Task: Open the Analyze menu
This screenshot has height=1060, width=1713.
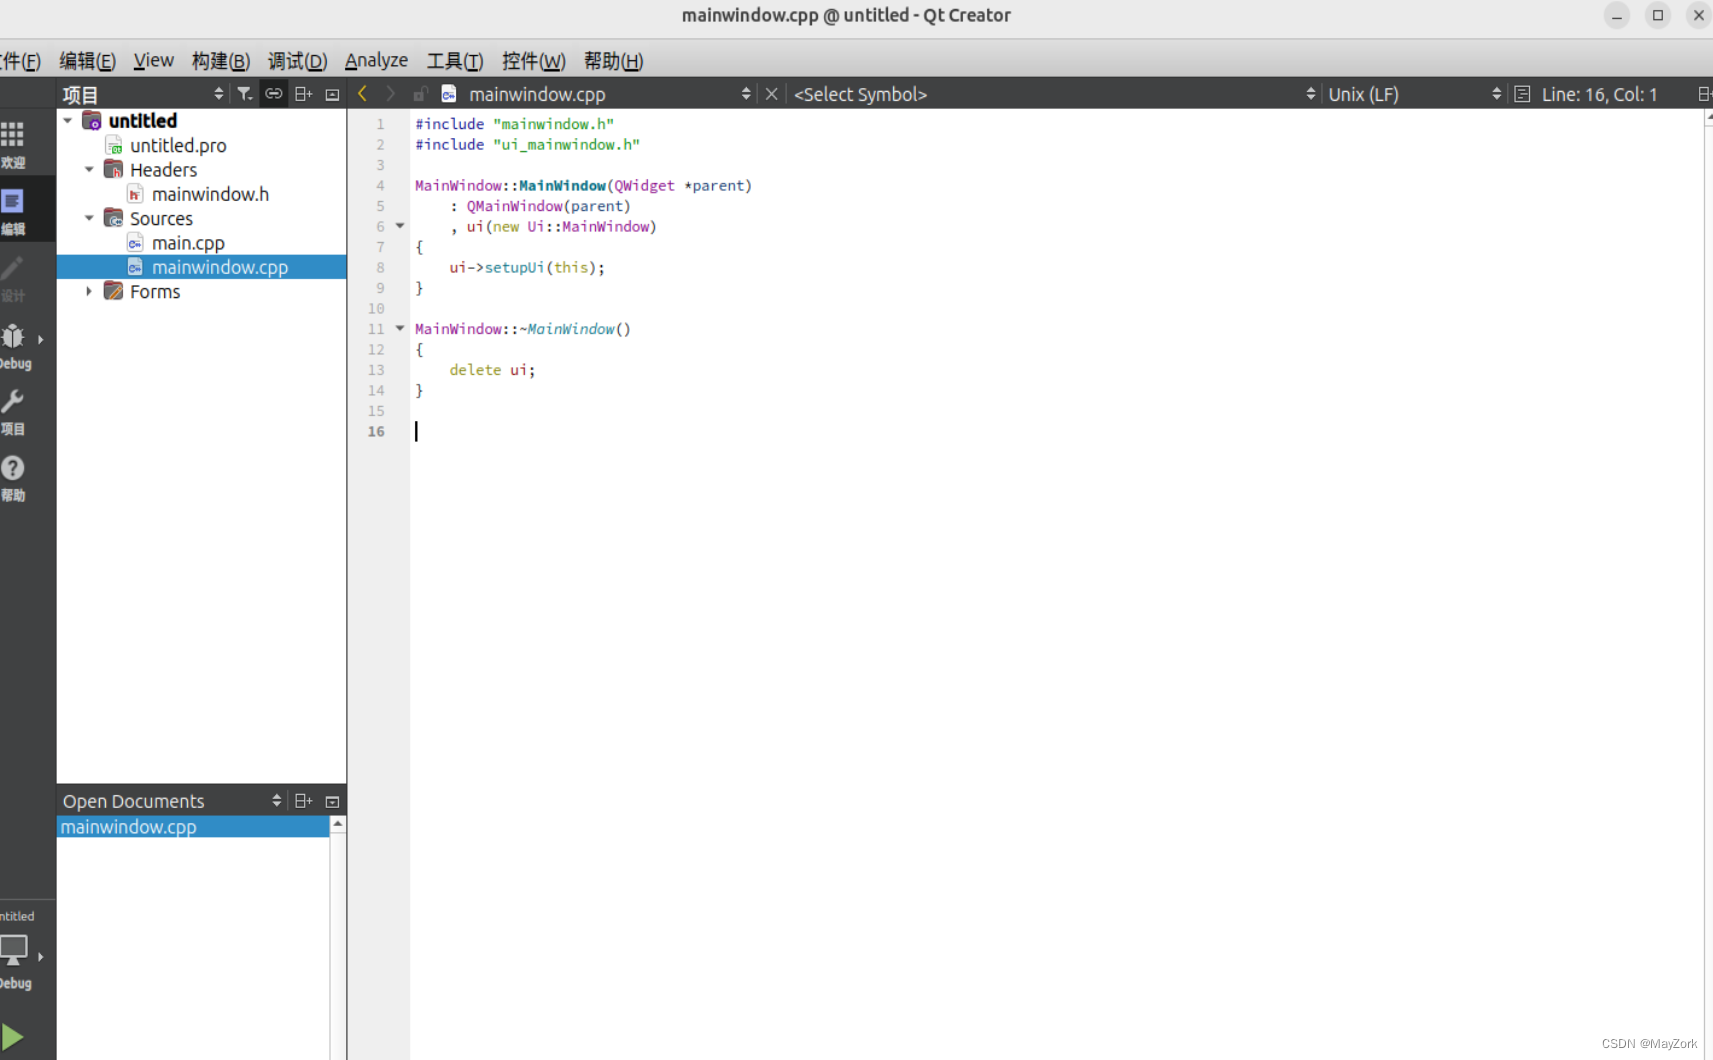Action: click(x=376, y=61)
